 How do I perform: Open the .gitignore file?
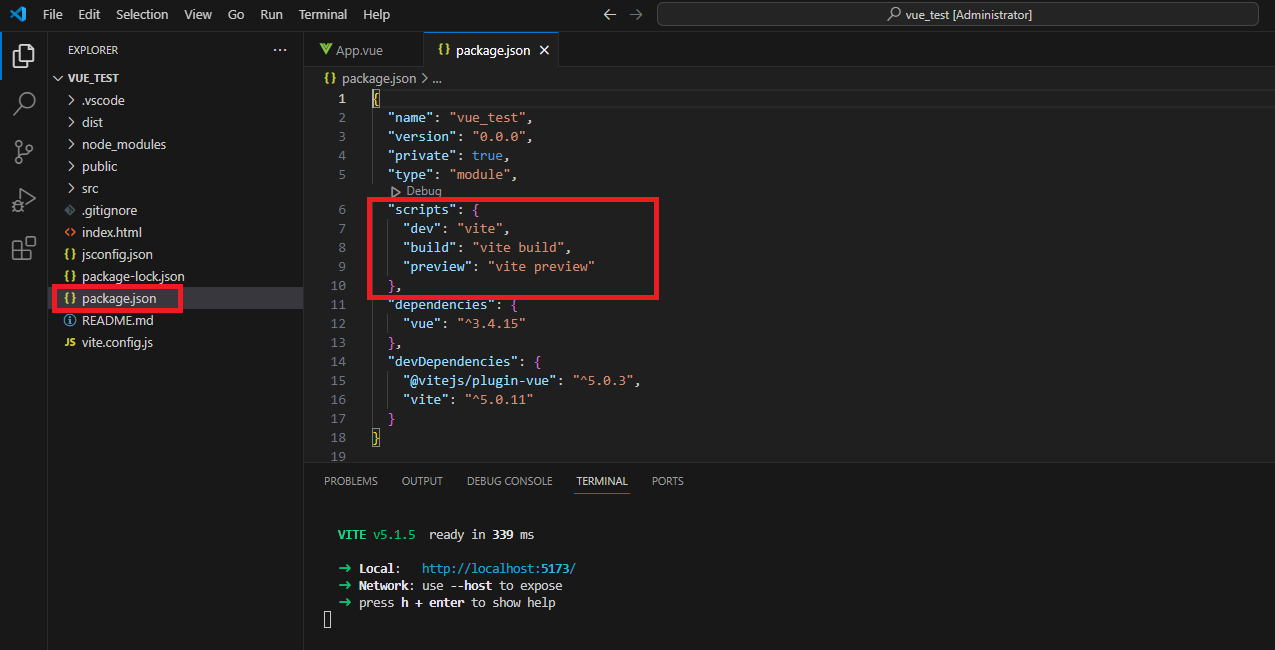176,210
